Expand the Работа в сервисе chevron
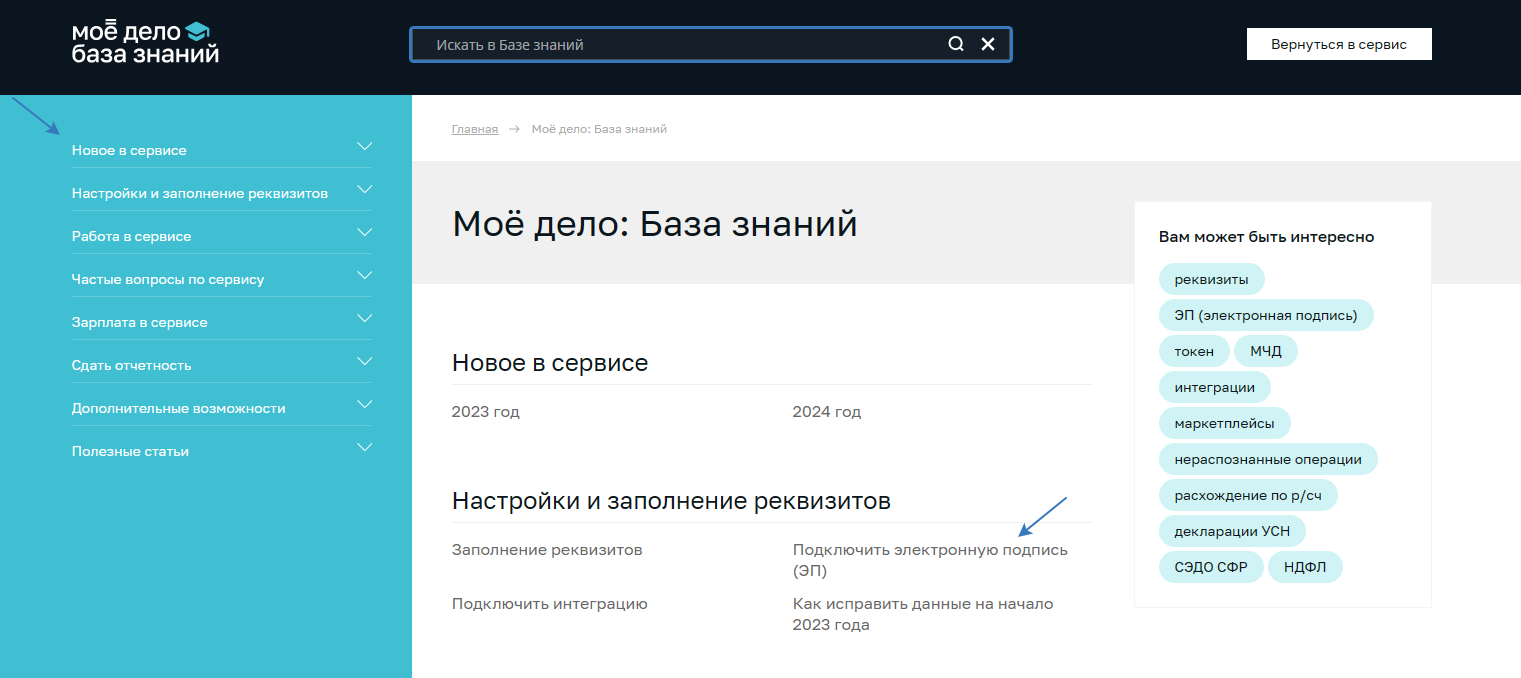Viewport: 1521px width, 678px height. [364, 232]
